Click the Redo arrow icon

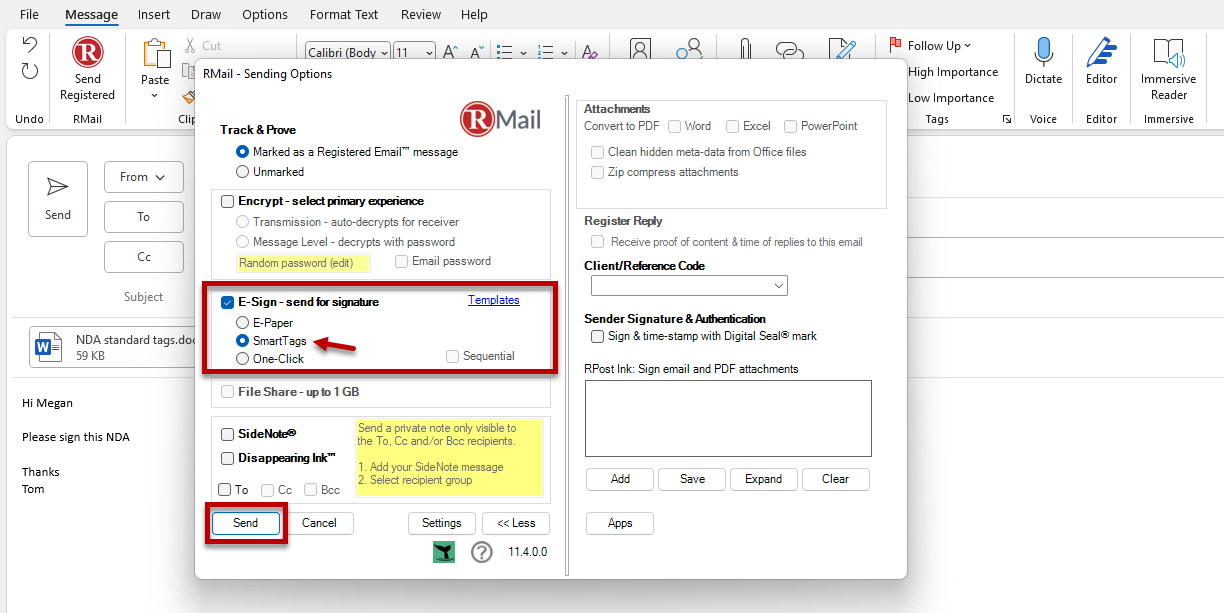click(30, 71)
